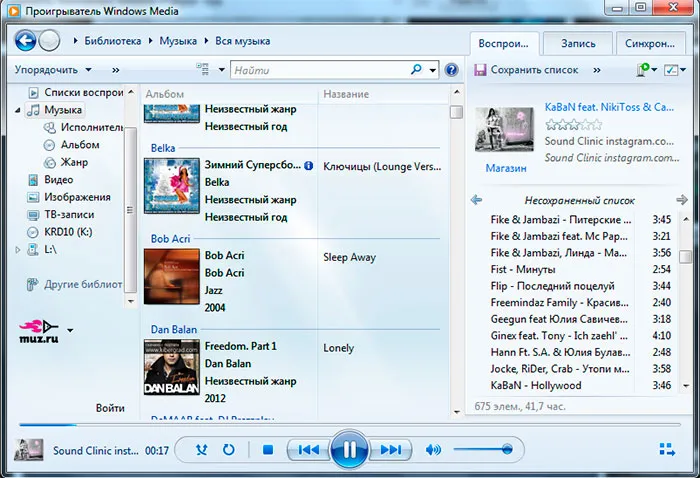The image size is (700, 478).
Task: Open Другие библиотеки in sidebar
Action: coord(75,284)
